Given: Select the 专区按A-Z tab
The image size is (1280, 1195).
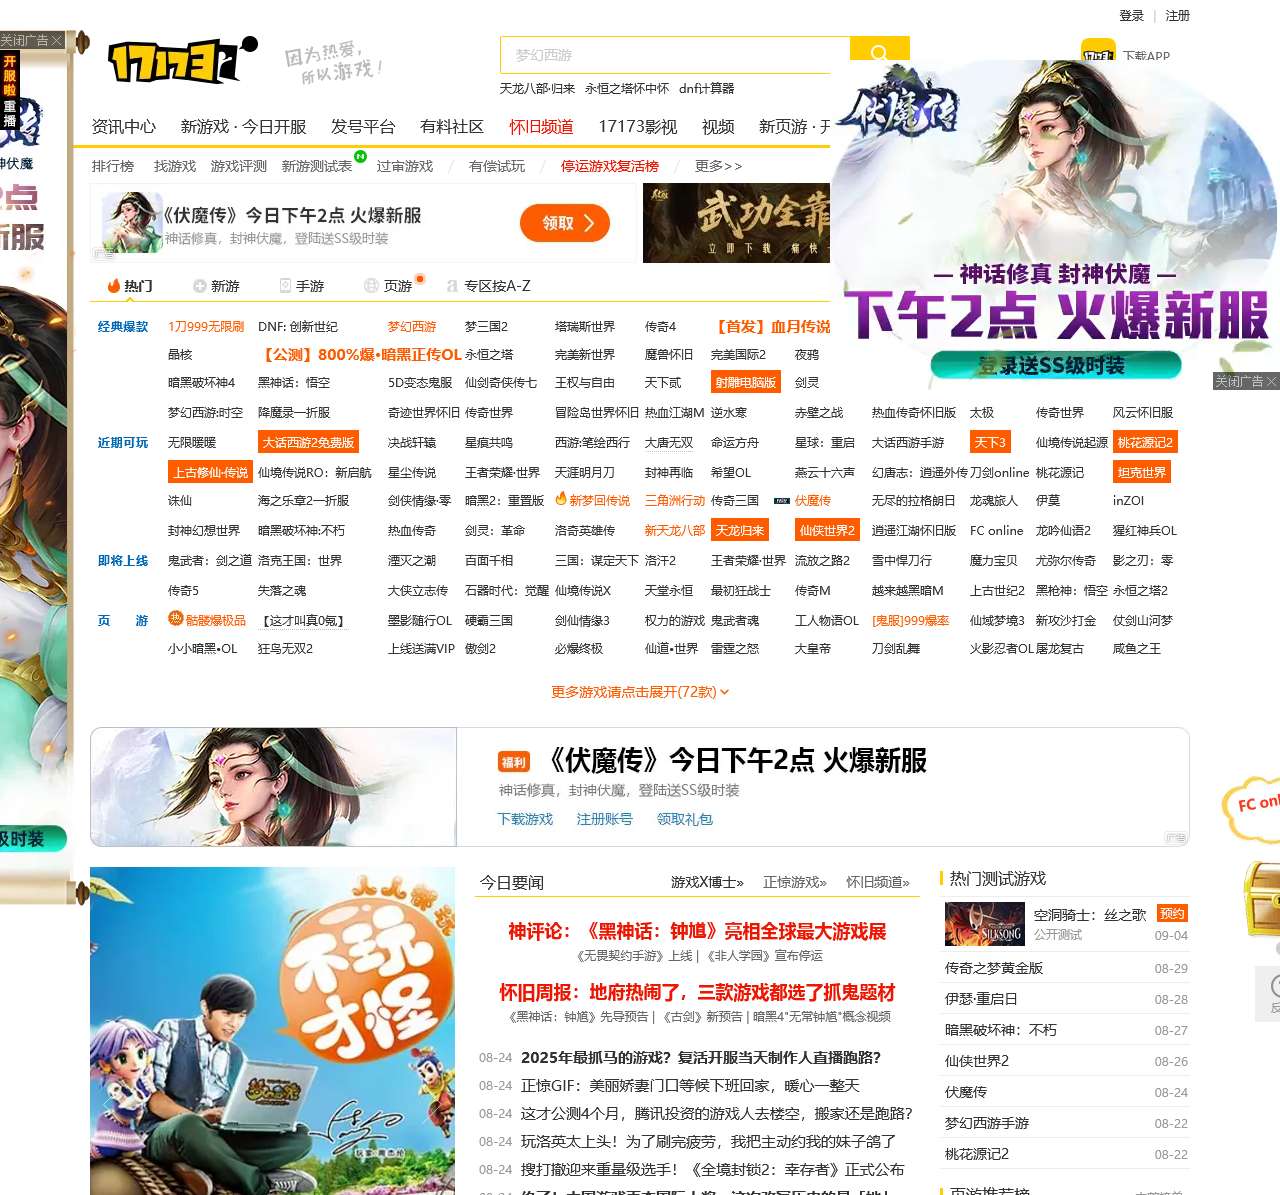Looking at the screenshot, I should [488, 286].
